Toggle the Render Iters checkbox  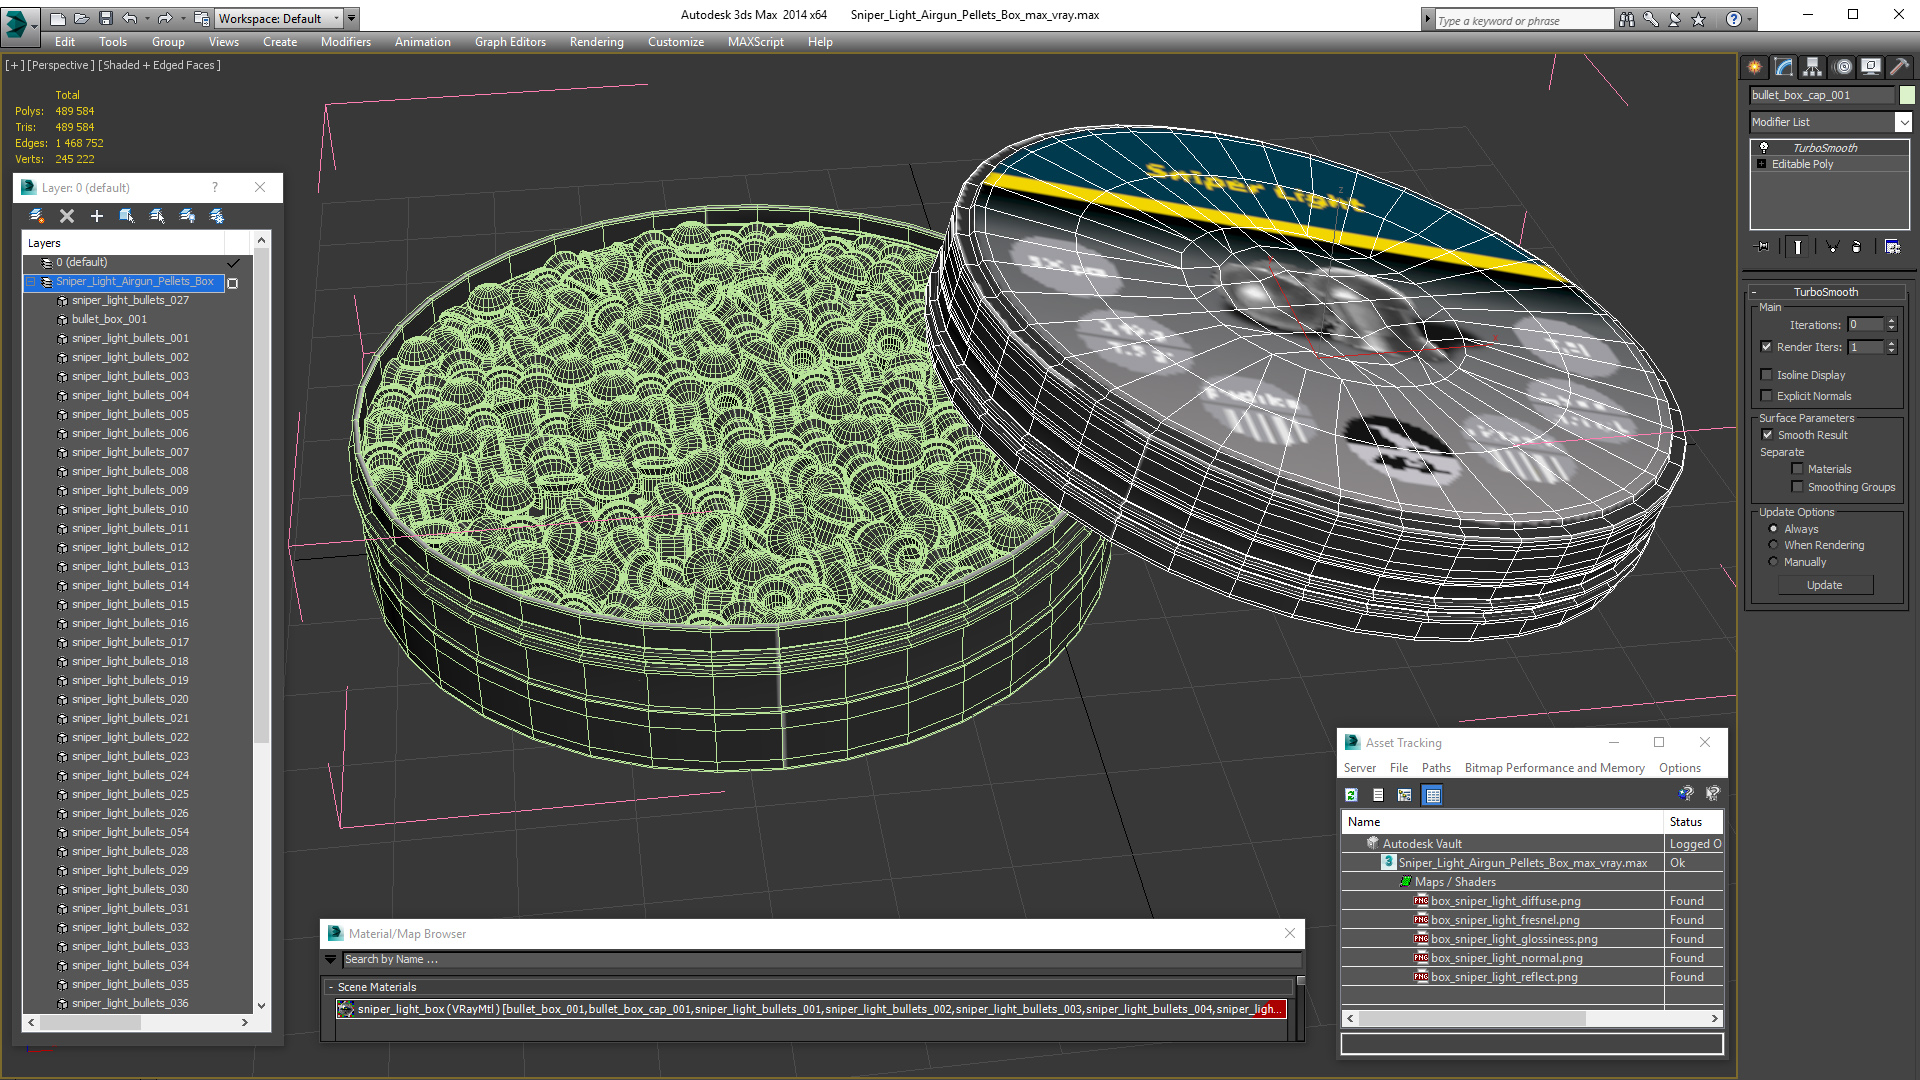click(x=1767, y=347)
